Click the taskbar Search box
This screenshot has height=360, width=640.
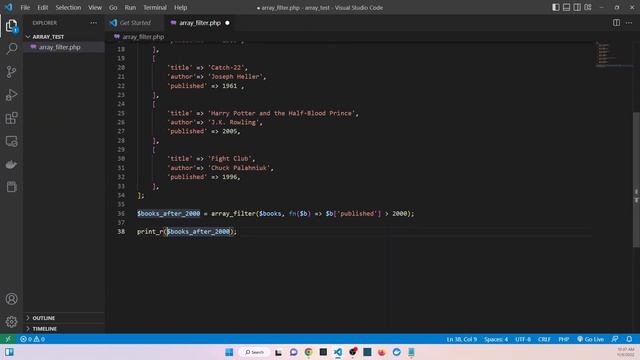point(254,352)
